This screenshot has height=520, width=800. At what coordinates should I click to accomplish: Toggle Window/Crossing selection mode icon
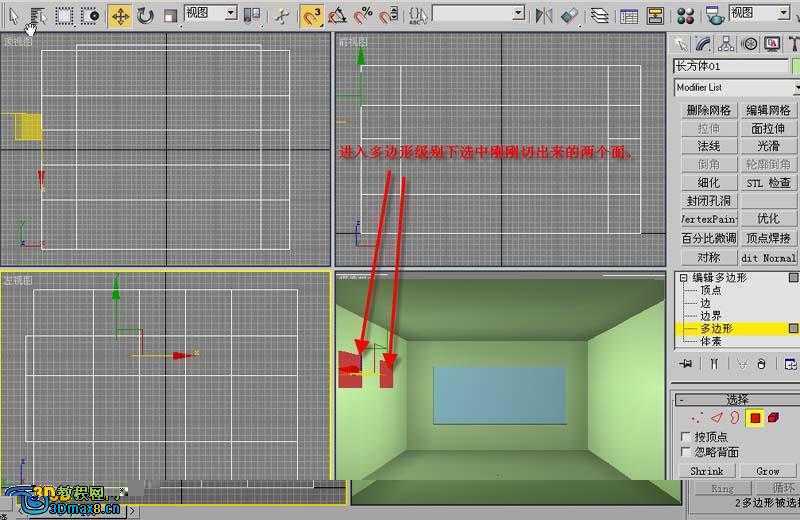91,16
